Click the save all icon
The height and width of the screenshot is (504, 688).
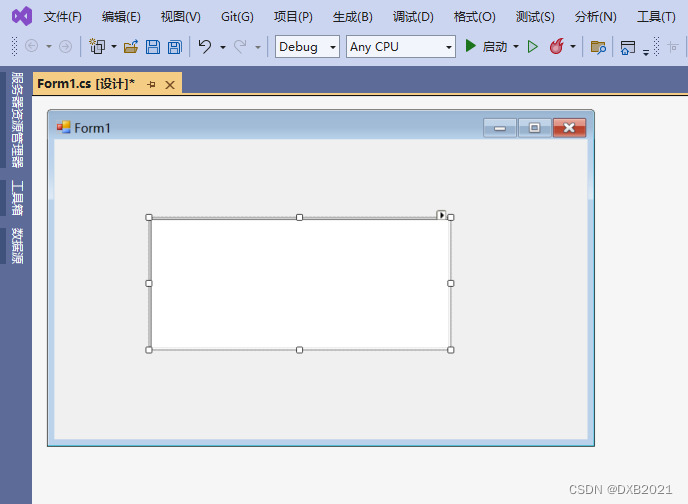(x=175, y=46)
